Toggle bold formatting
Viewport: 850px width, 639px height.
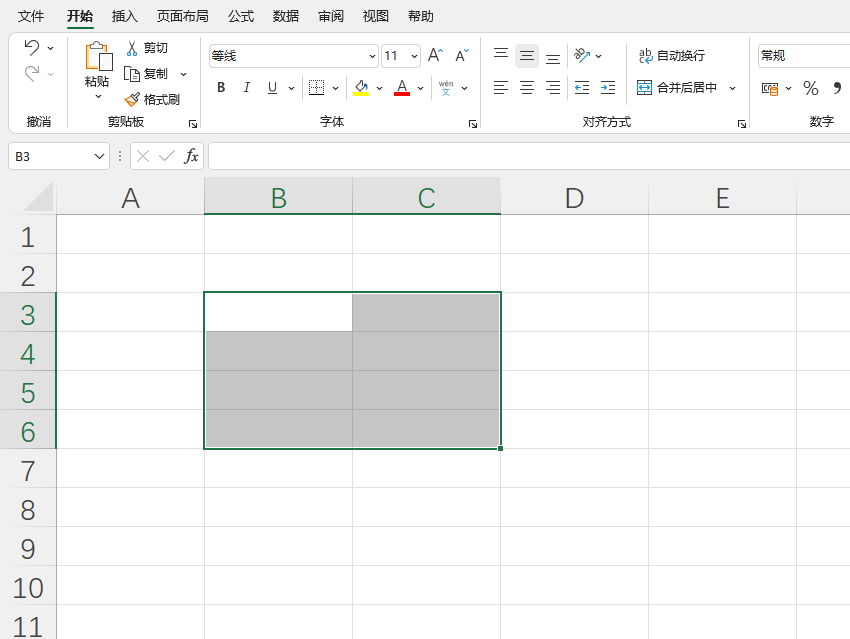click(221, 87)
